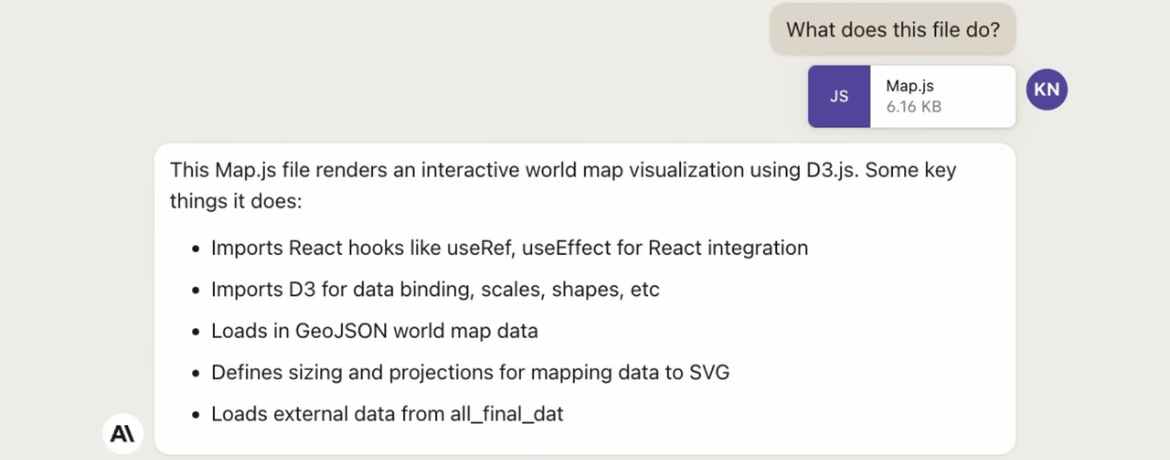1170x460 pixels.
Task: Select the "What does this file do?" message
Action: point(892,30)
